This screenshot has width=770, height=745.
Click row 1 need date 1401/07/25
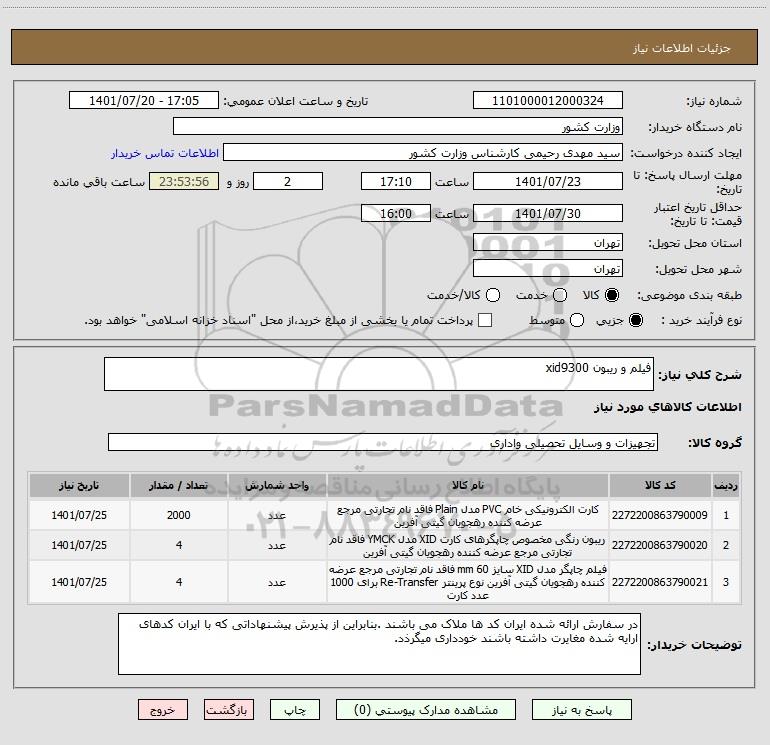point(79,515)
